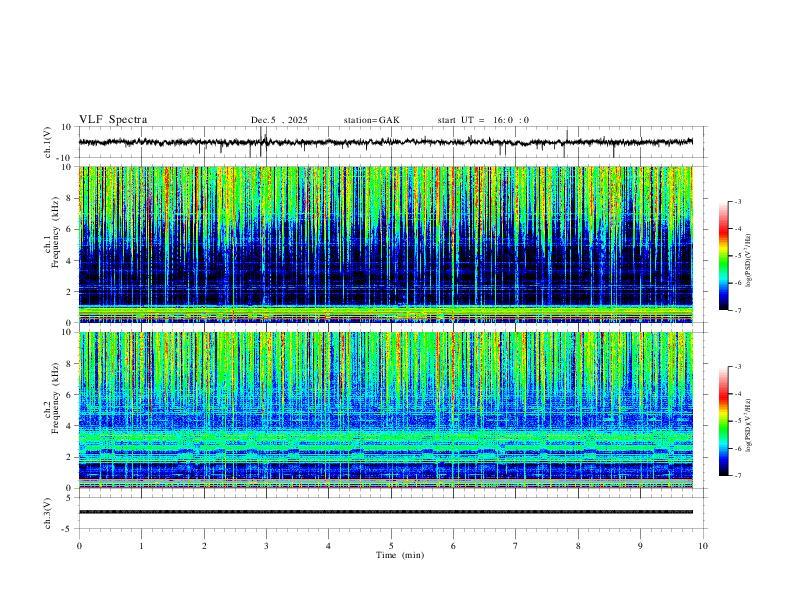The height and width of the screenshot is (612, 792).
Task: Select the ch.2 colorbar "log(PSD)(V²/Hz)" label
Action: pos(749,425)
